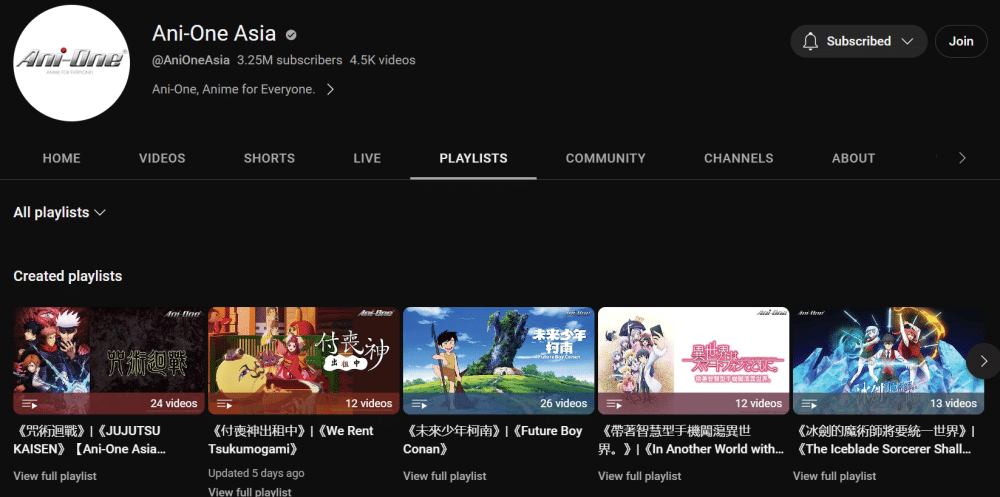Open the Iceblade Sorcerer playlist thumbnail
1000x497 pixels.
888,360
